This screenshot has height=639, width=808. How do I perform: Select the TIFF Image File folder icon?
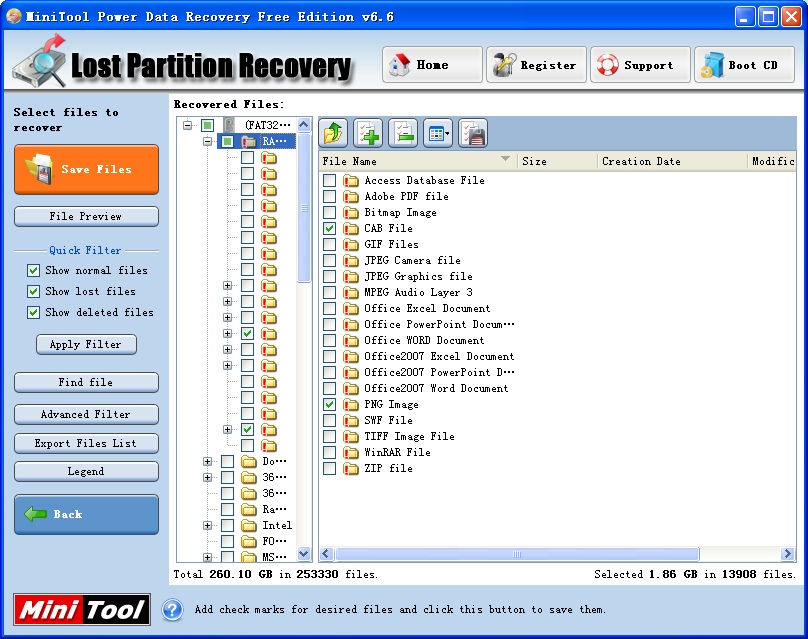pyautogui.click(x=351, y=436)
